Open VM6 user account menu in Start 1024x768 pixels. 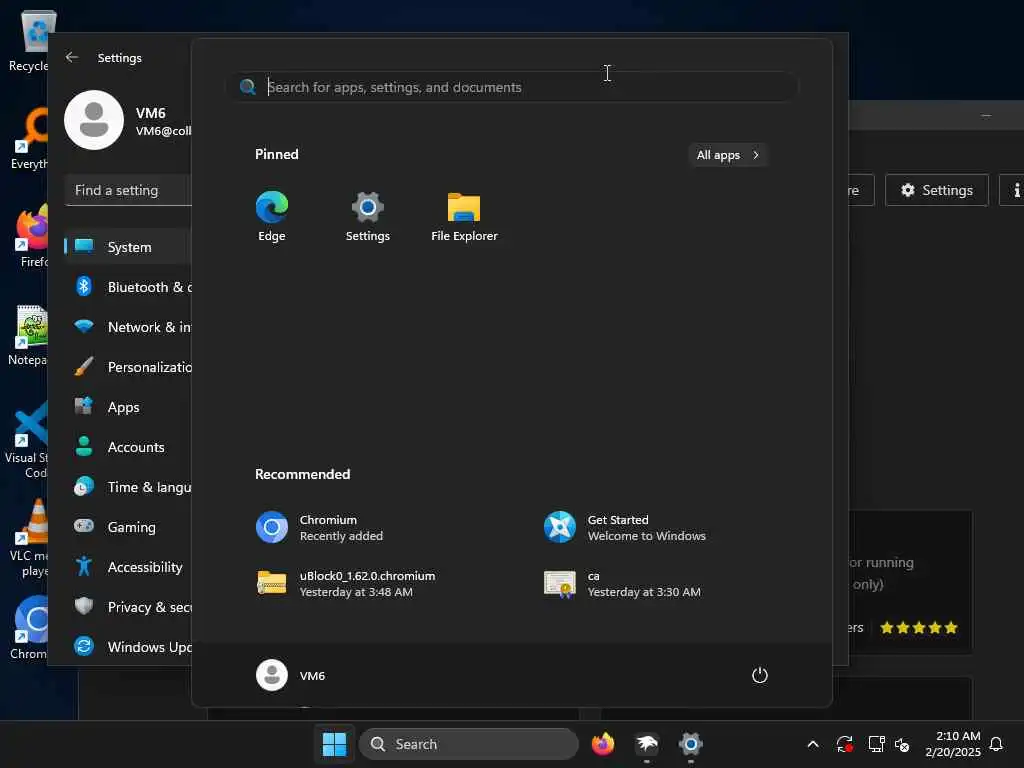(291, 675)
